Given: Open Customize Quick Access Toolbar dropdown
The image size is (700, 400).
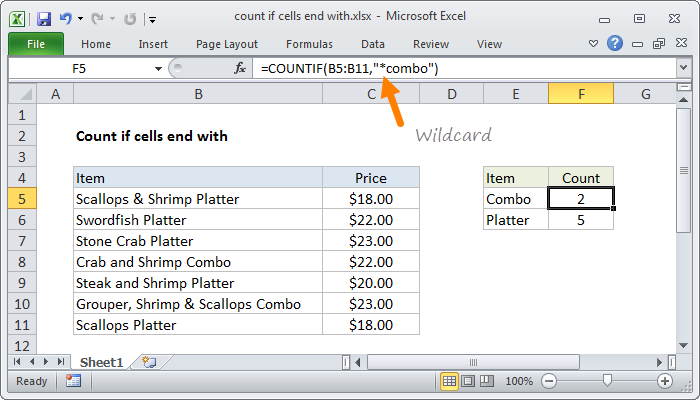Looking at the screenshot, I should pyautogui.click(x=151, y=18).
